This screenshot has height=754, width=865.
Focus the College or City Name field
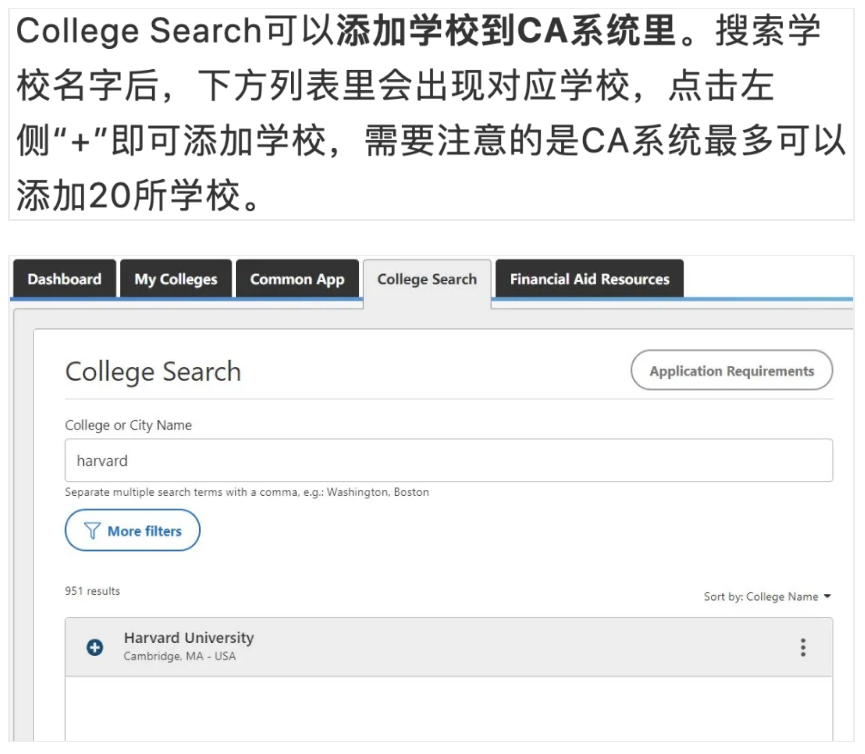point(448,461)
